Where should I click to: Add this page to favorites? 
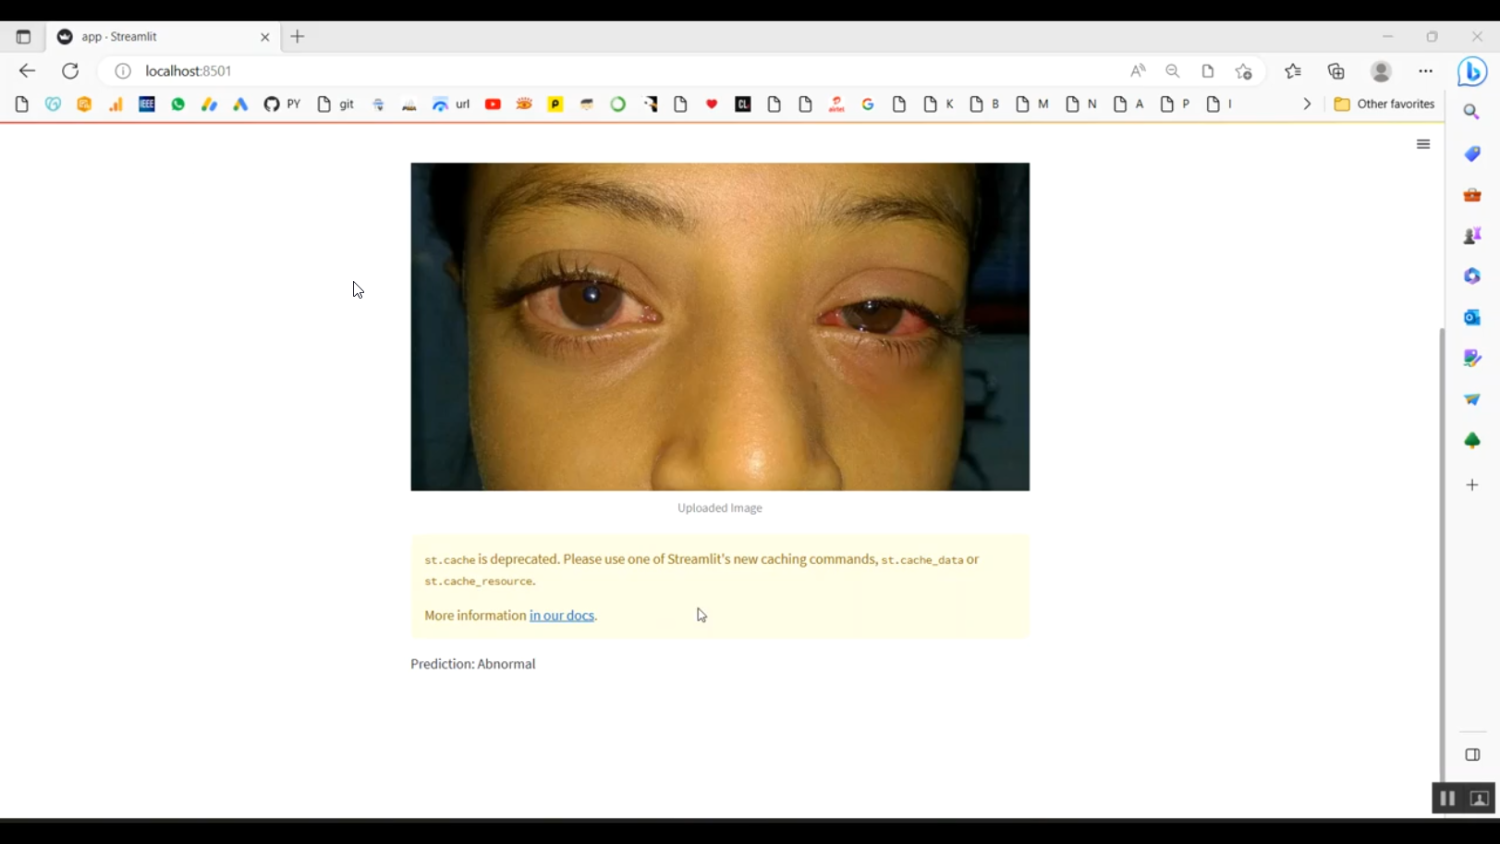[1244, 71]
